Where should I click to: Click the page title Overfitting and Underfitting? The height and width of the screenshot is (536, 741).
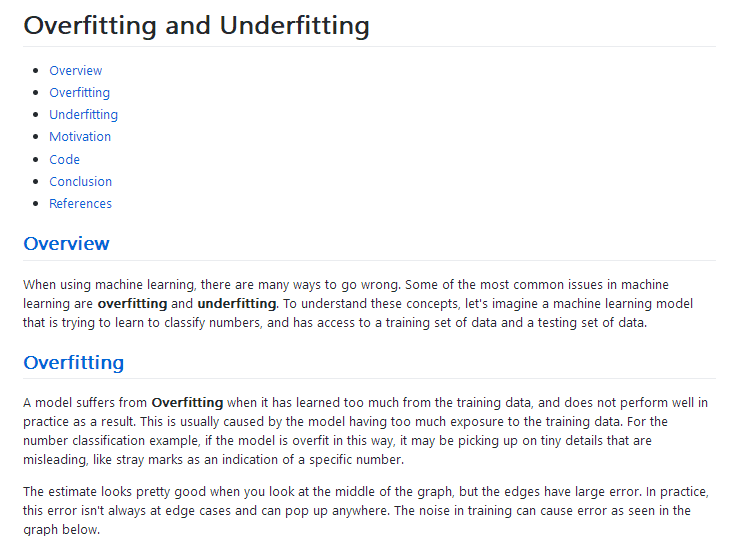click(x=196, y=25)
